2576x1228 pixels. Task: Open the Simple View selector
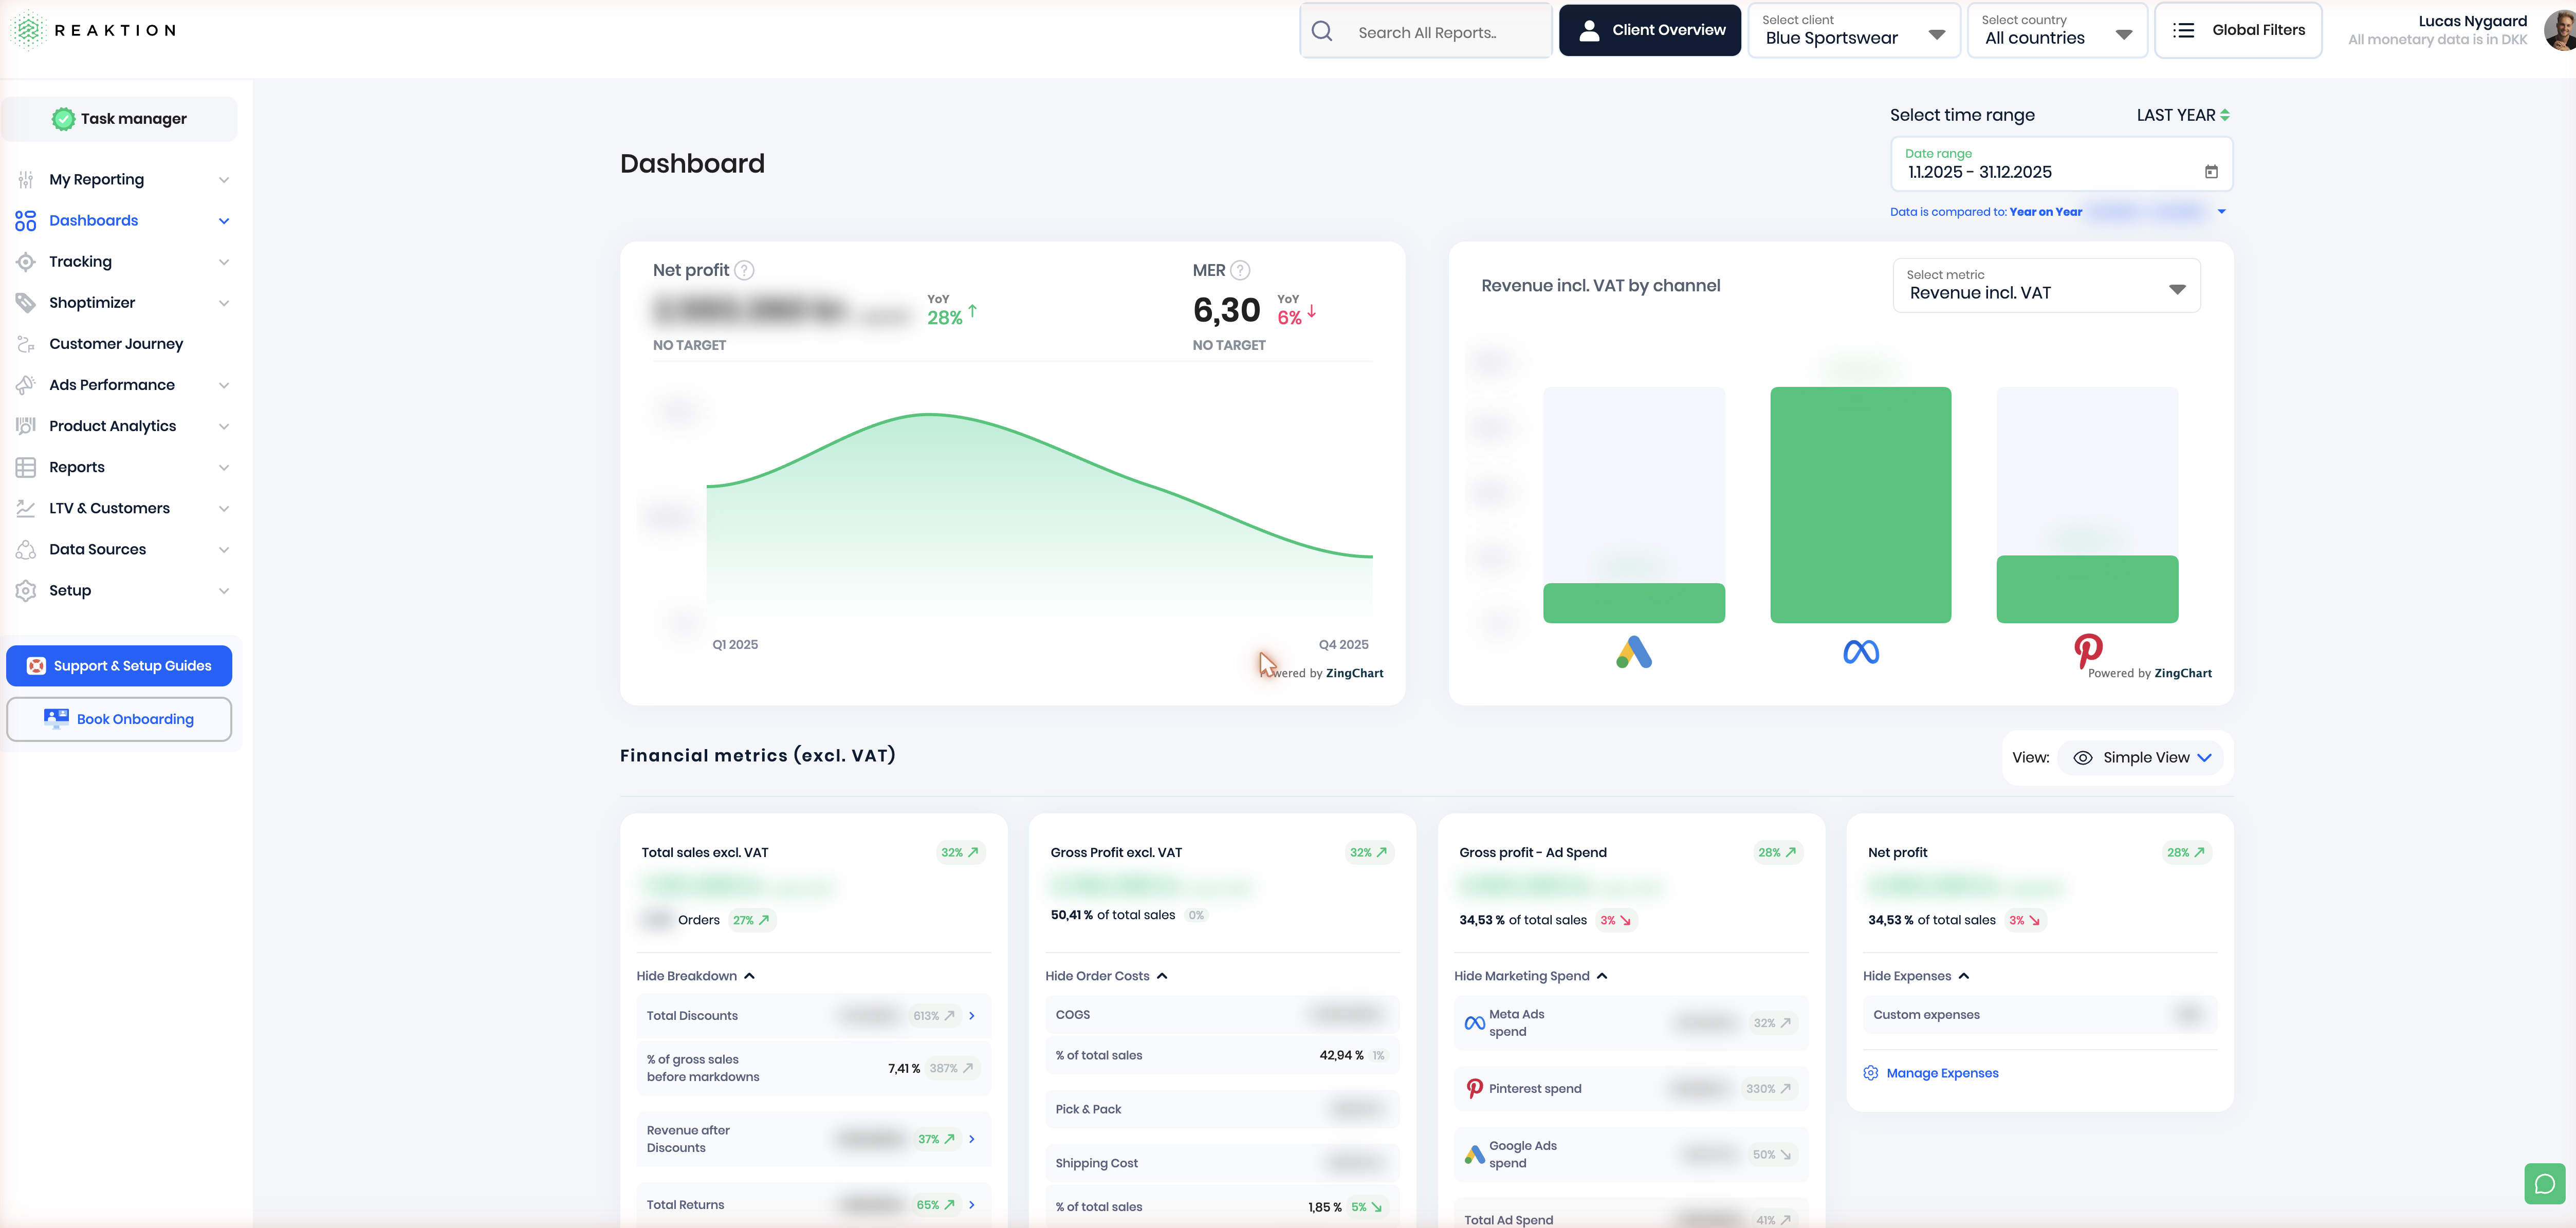(x=2142, y=758)
